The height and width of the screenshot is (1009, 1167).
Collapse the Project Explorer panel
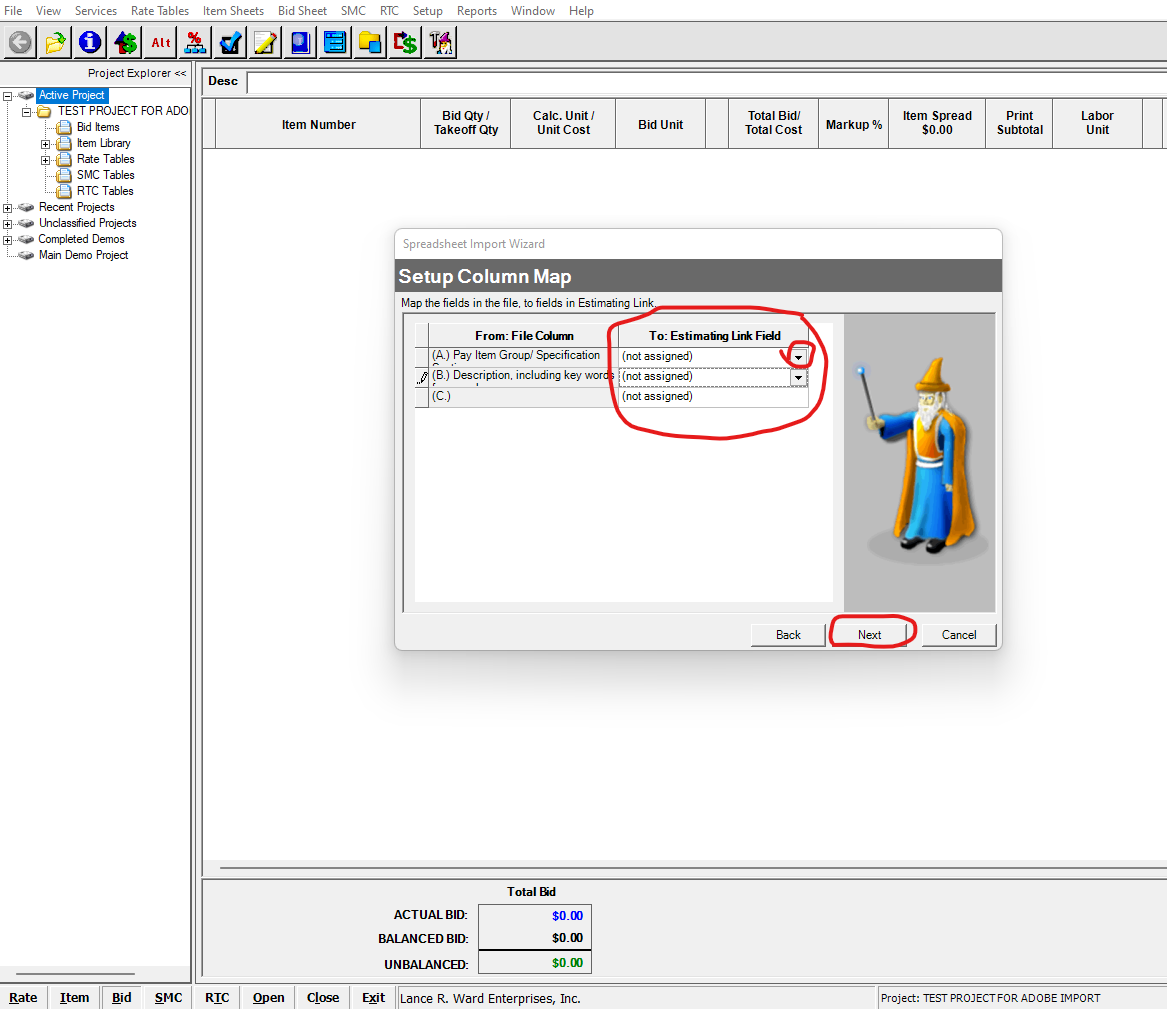point(179,72)
